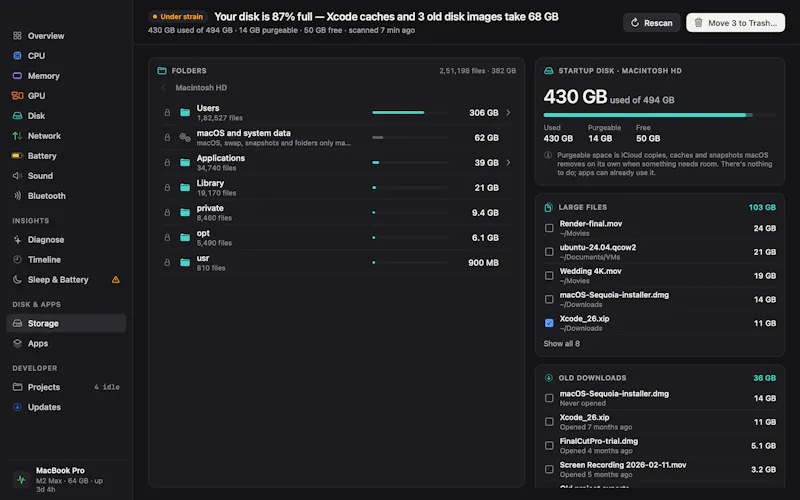Uncheck Xcode_26.xip in Large Files
Screen dimensions: 800x500
click(x=549, y=323)
